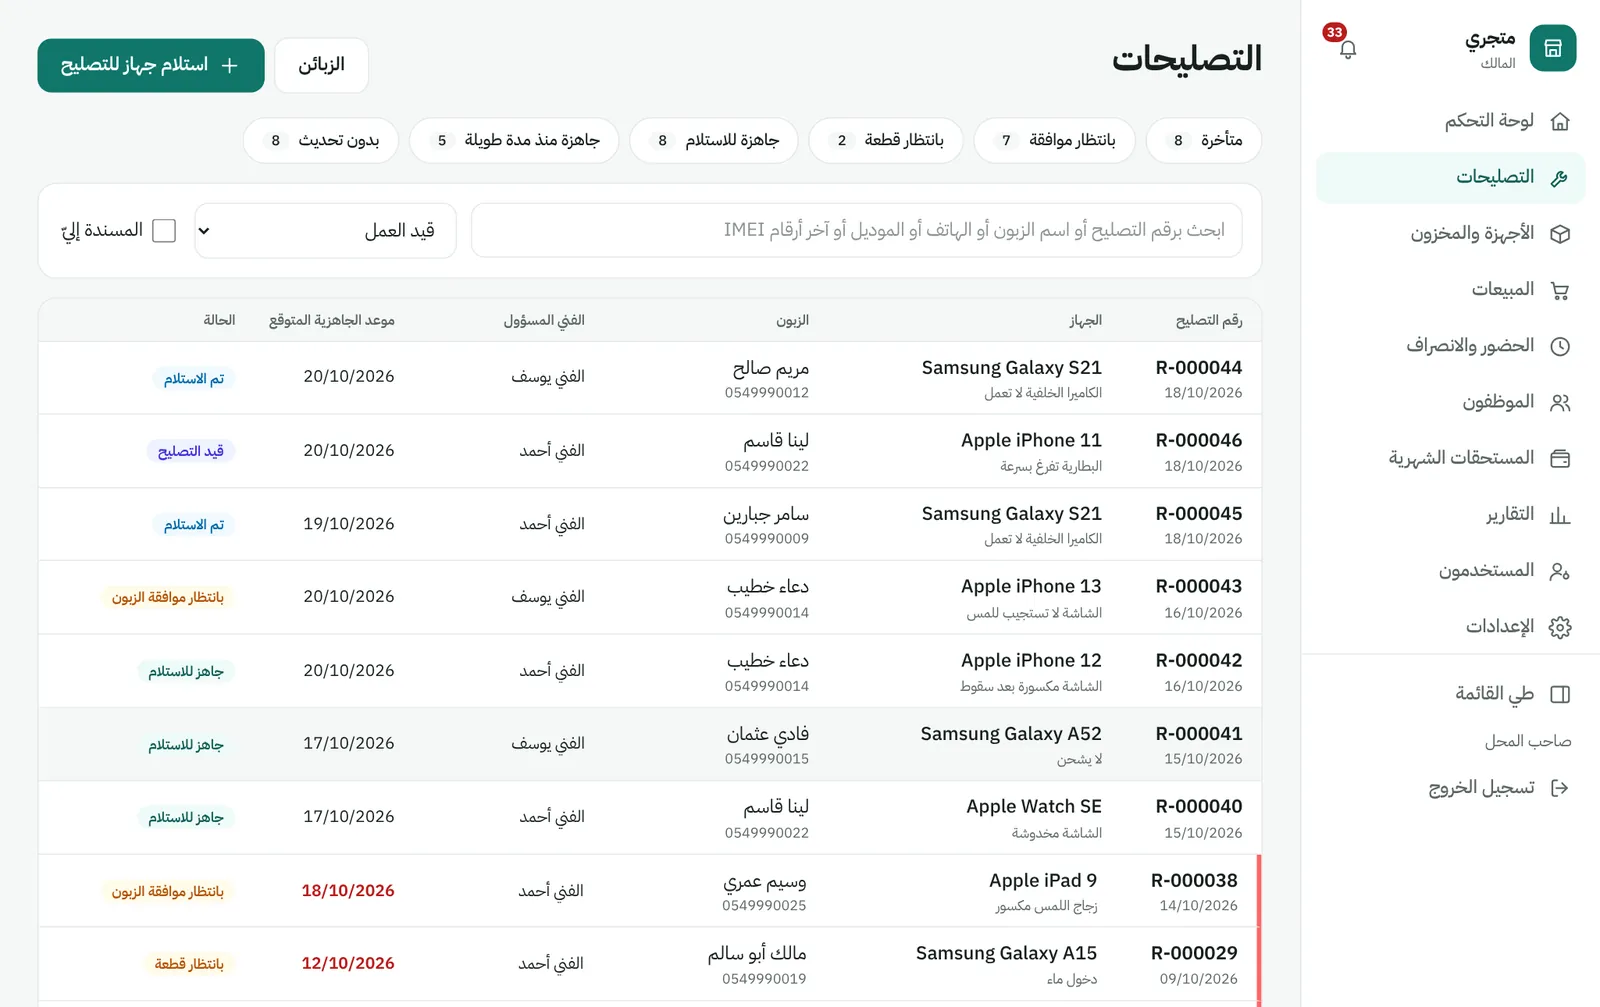1600x1007 pixels.
Task: Click overdue date 12/10/2026
Action: (348, 964)
